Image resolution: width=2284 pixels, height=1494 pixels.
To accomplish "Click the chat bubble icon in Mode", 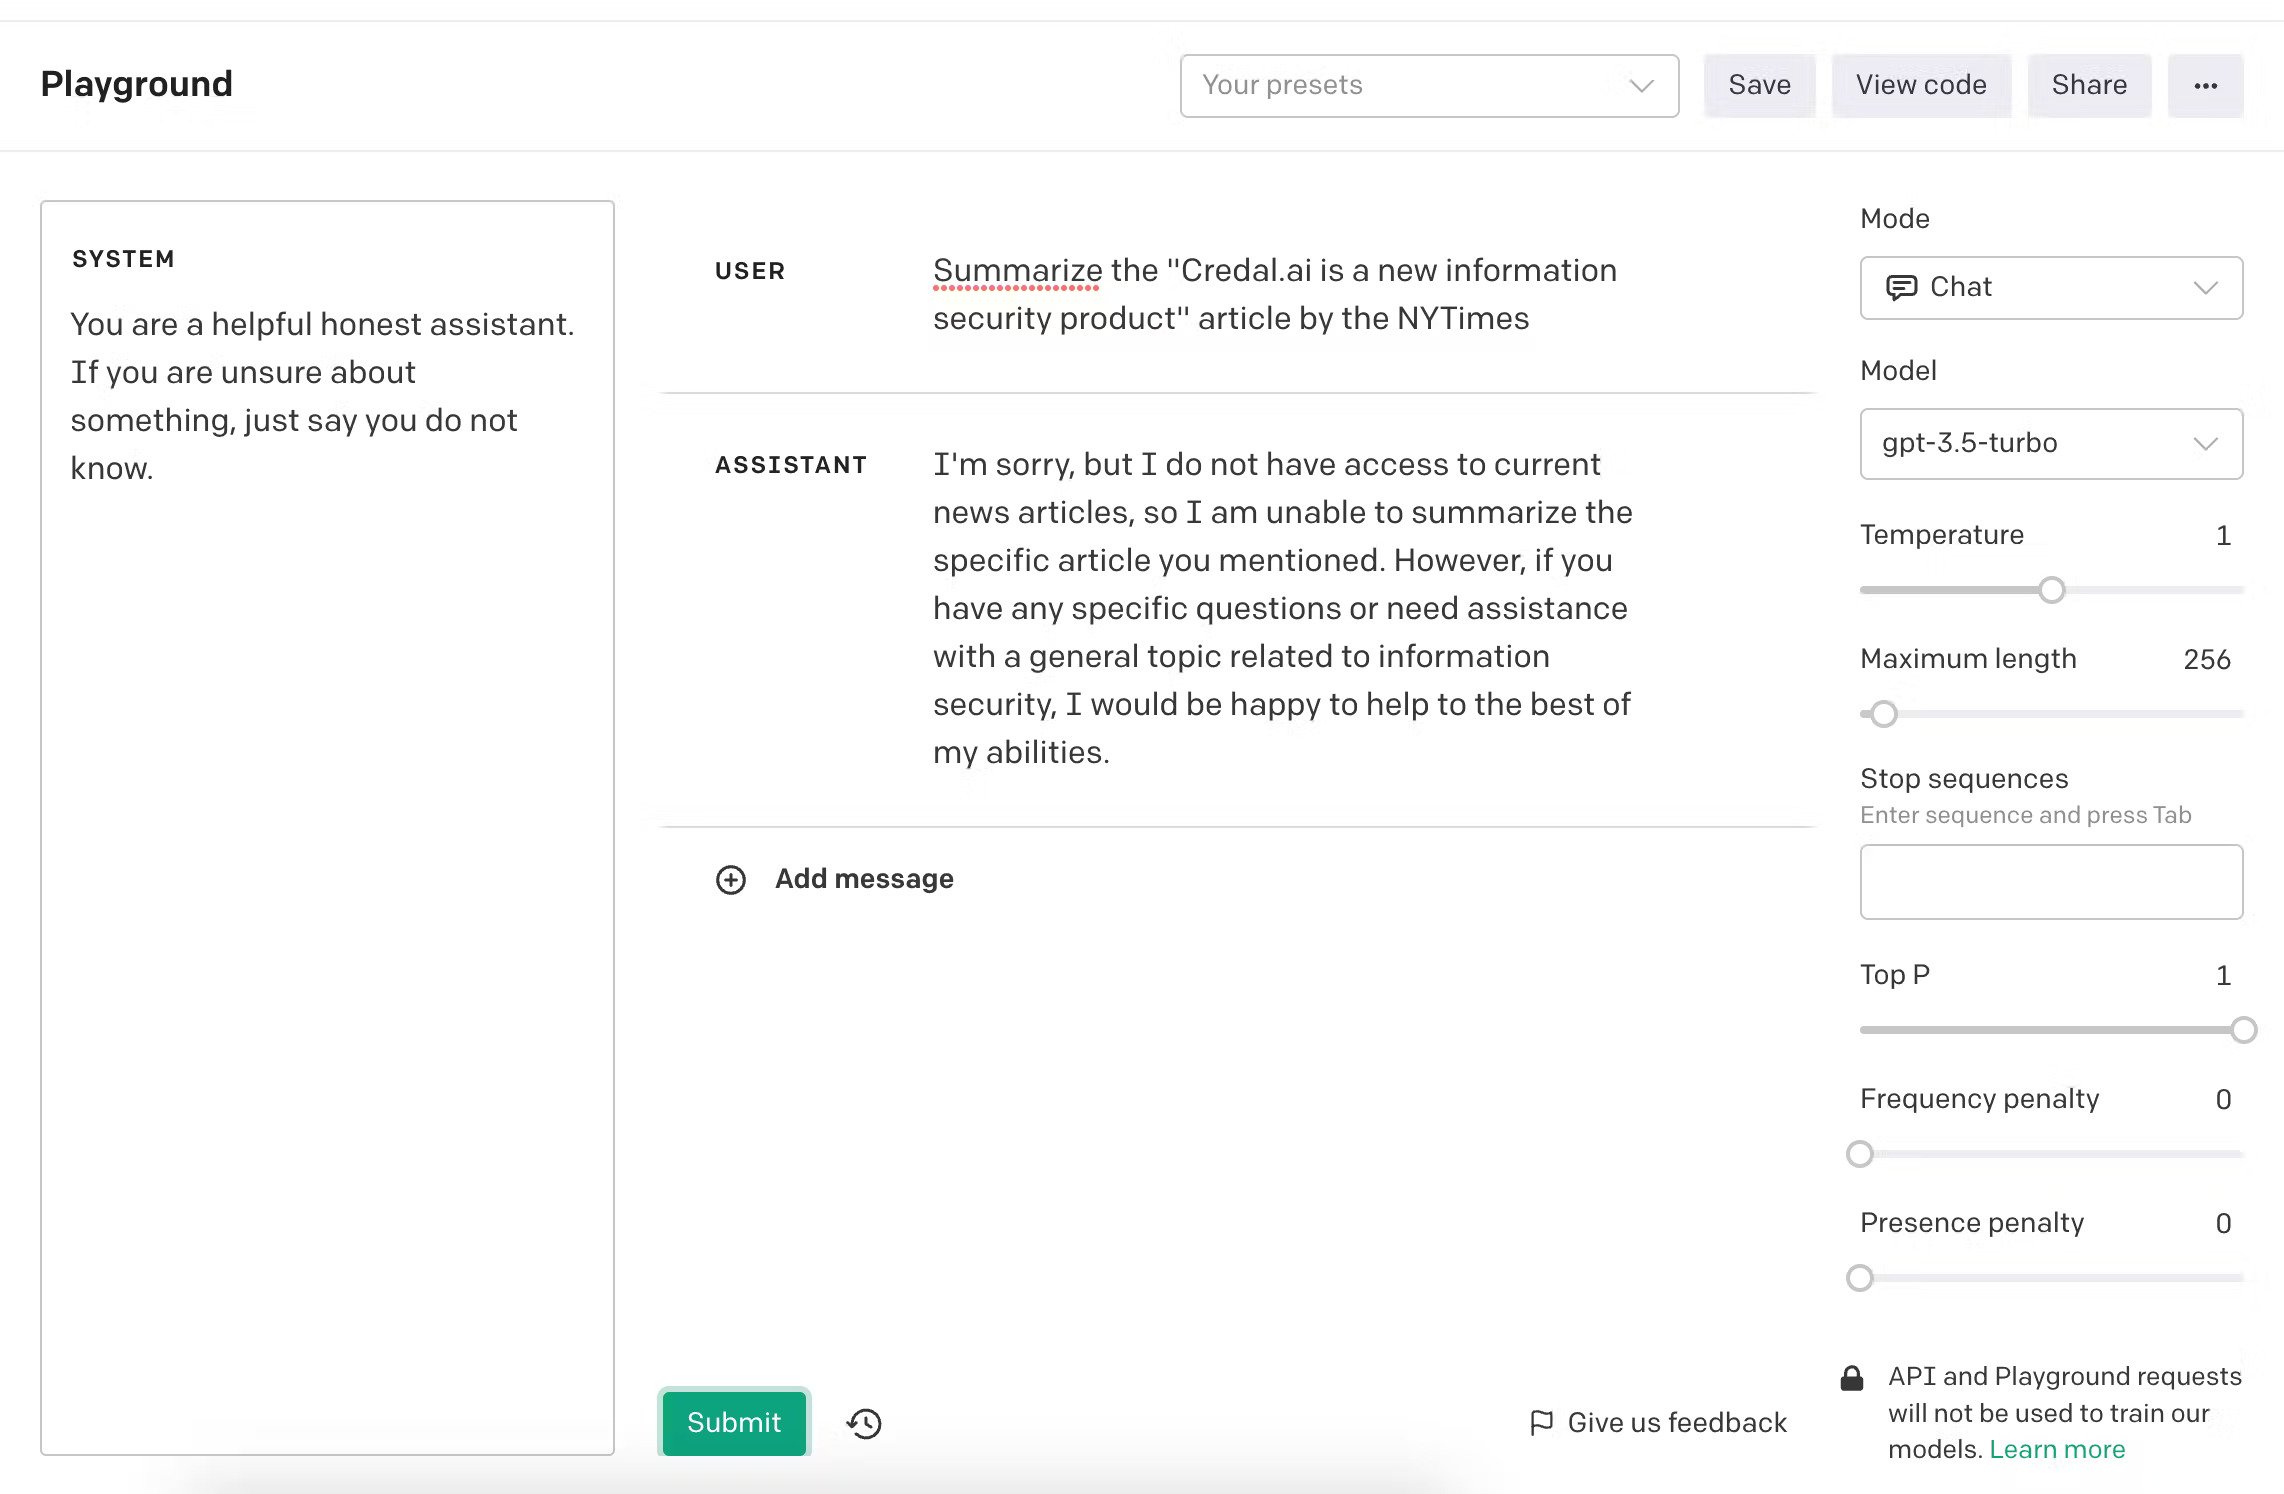I will click(1900, 288).
